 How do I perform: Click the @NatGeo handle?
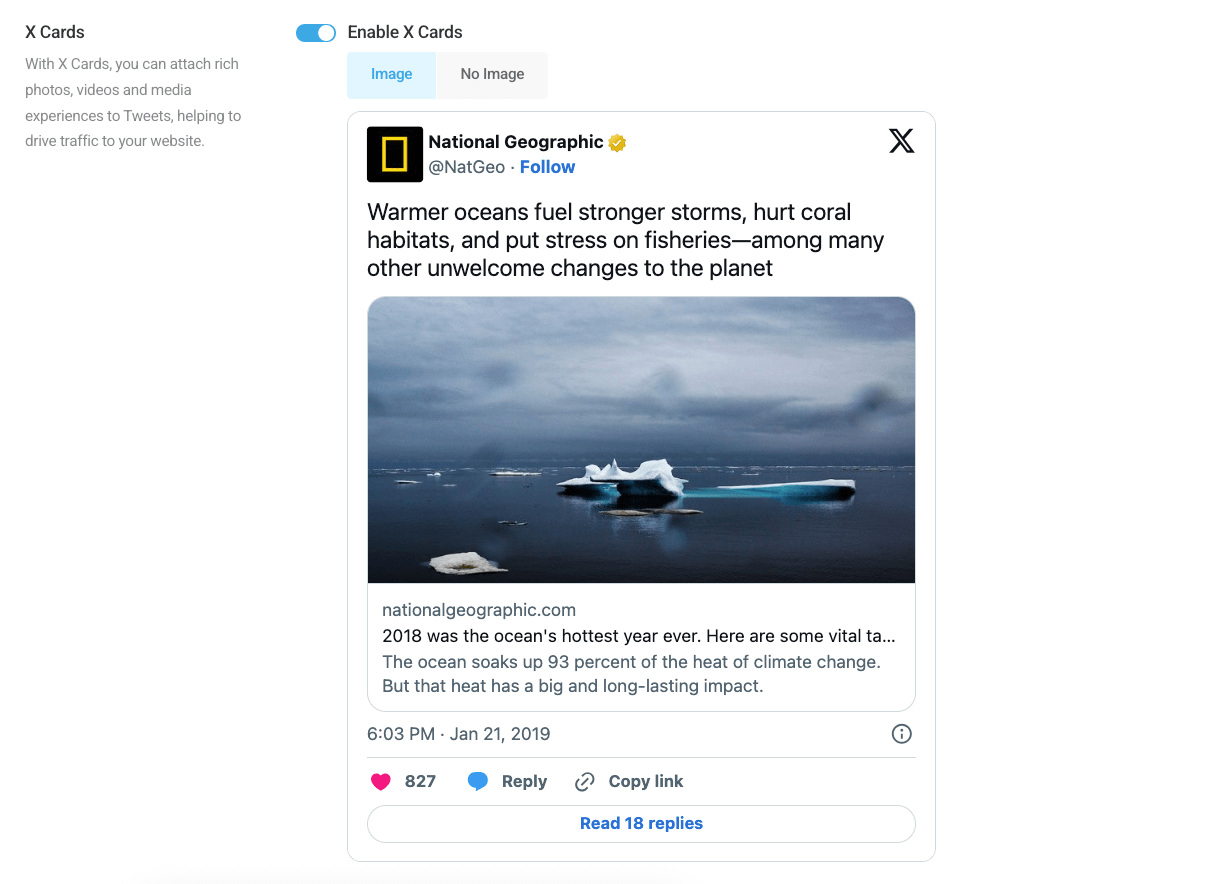pos(467,167)
